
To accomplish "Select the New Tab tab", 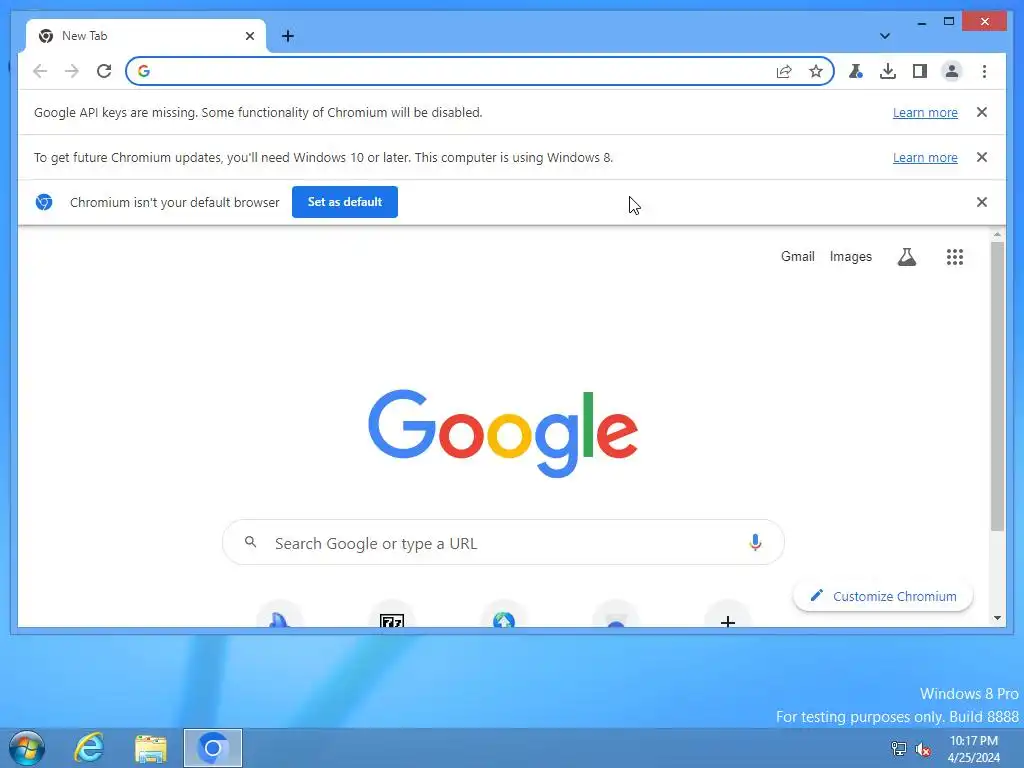I will tap(145, 36).
